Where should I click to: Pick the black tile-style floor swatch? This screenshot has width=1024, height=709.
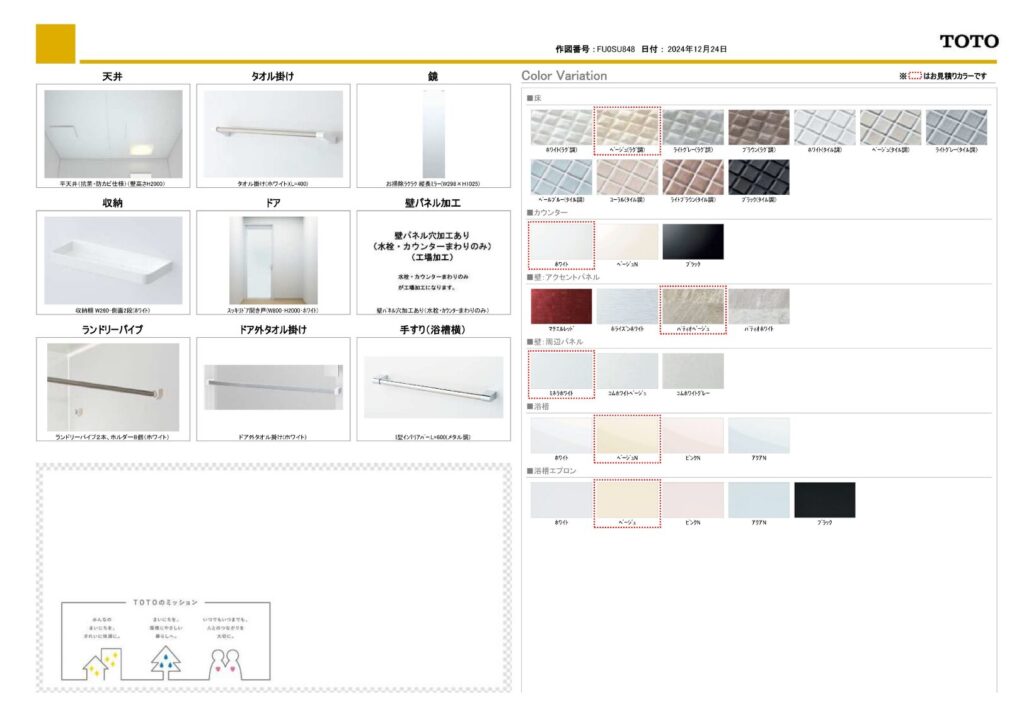(x=758, y=177)
